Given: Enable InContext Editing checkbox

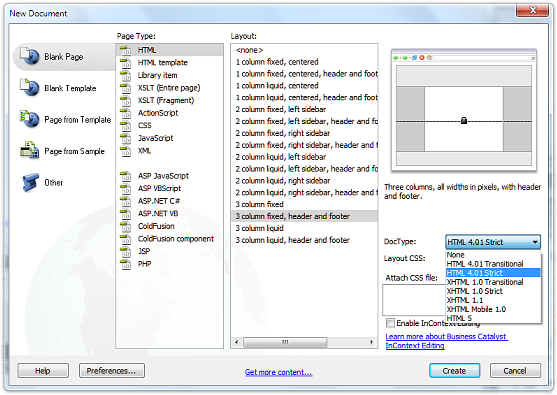Looking at the screenshot, I should point(390,323).
